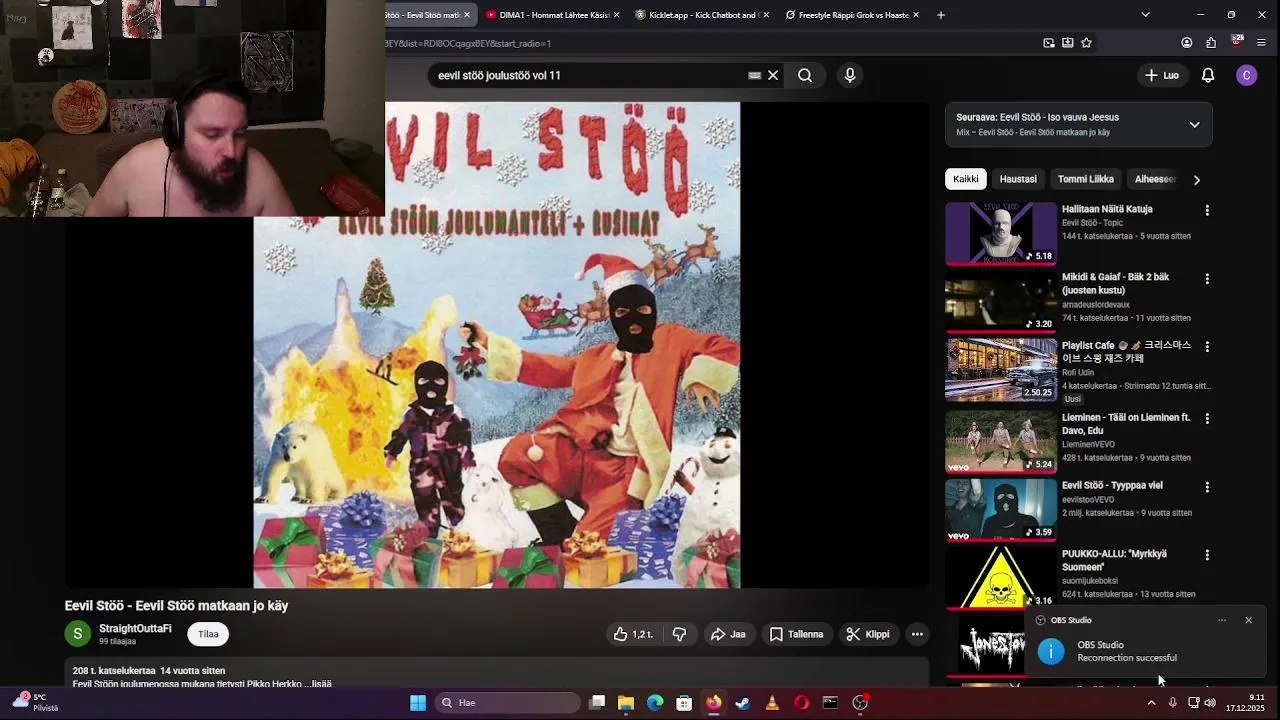Open Firefox account icon in toolbar

click(x=1187, y=43)
